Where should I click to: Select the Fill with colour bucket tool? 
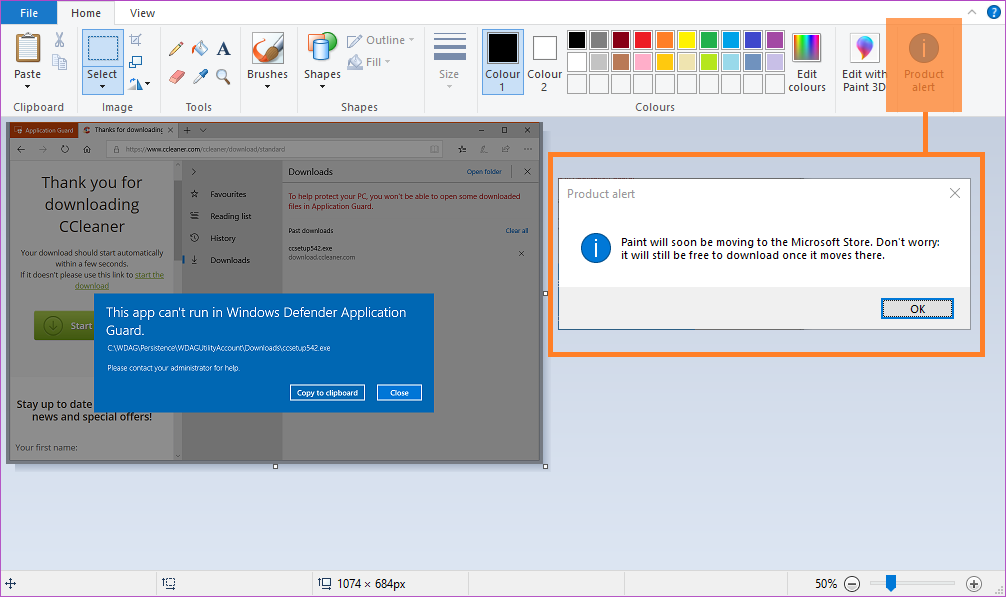tap(200, 48)
